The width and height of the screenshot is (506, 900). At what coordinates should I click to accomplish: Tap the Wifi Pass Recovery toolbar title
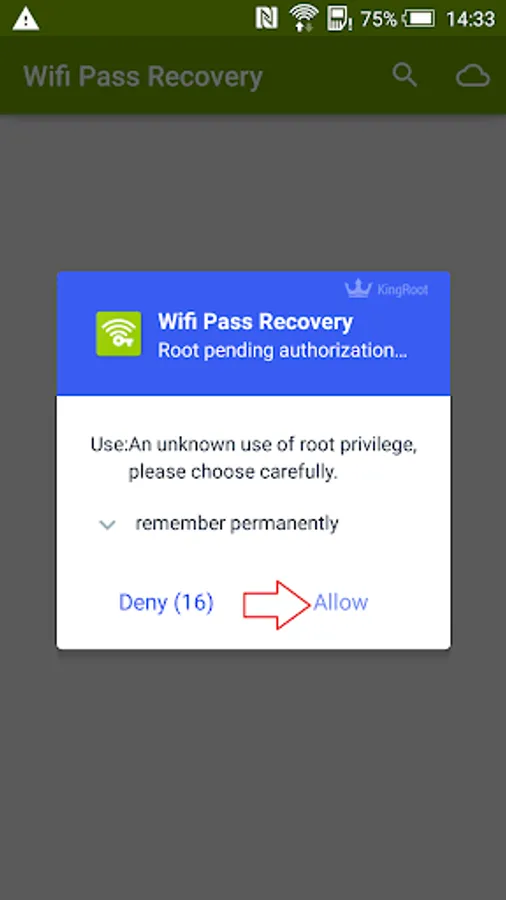[x=143, y=76]
